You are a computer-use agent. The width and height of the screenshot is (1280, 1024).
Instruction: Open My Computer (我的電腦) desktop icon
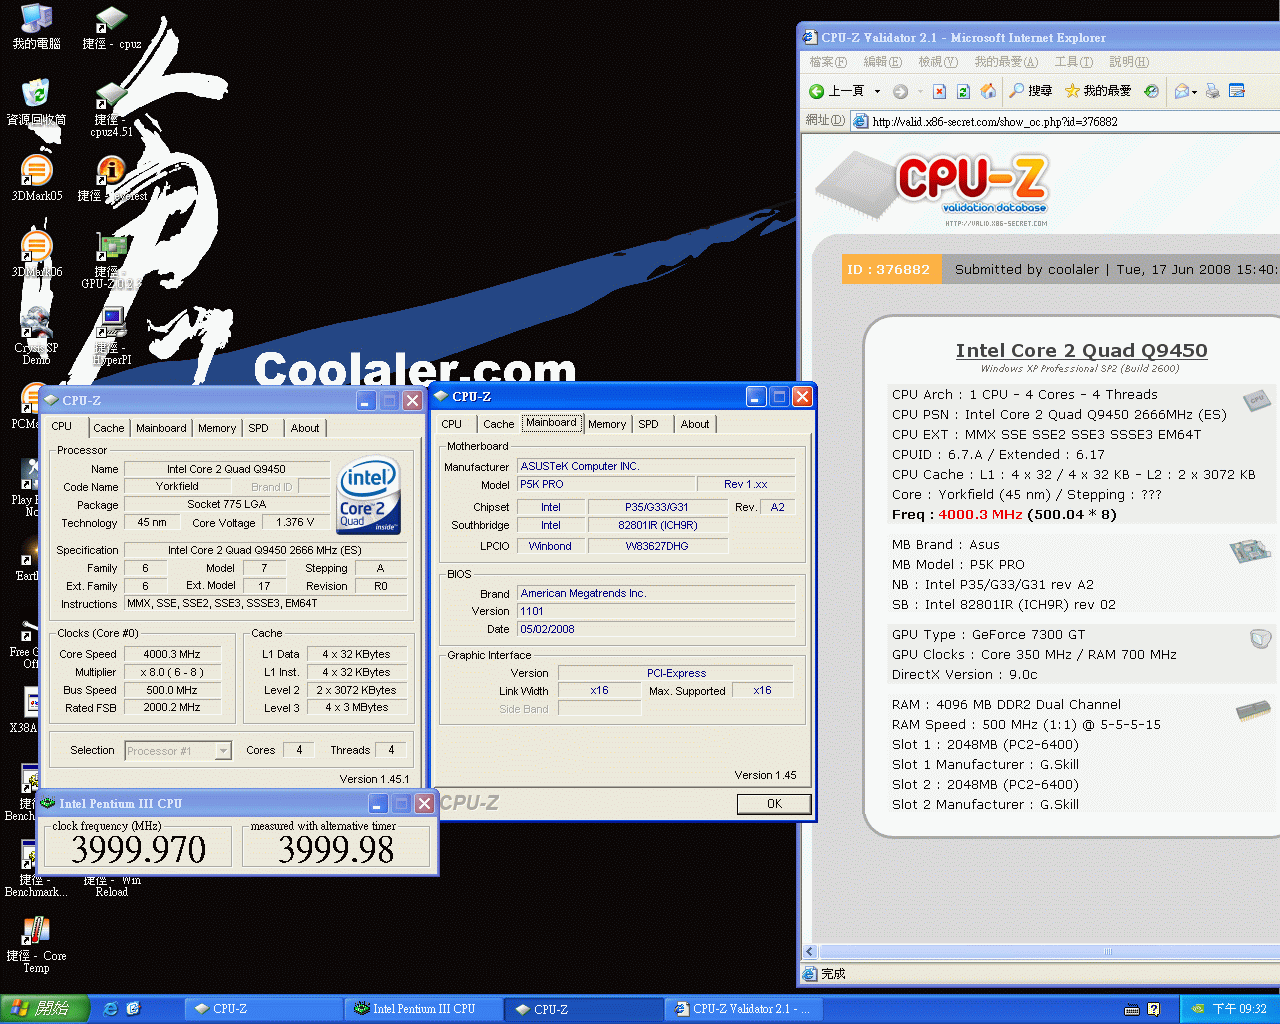coord(36,27)
